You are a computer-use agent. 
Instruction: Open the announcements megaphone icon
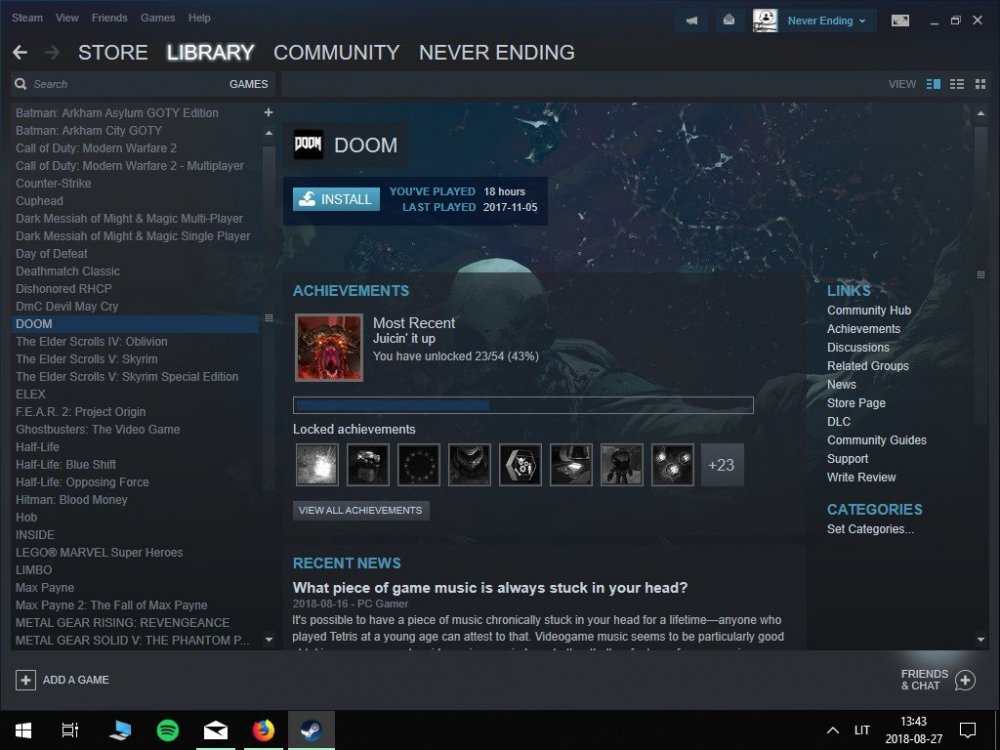click(x=691, y=20)
